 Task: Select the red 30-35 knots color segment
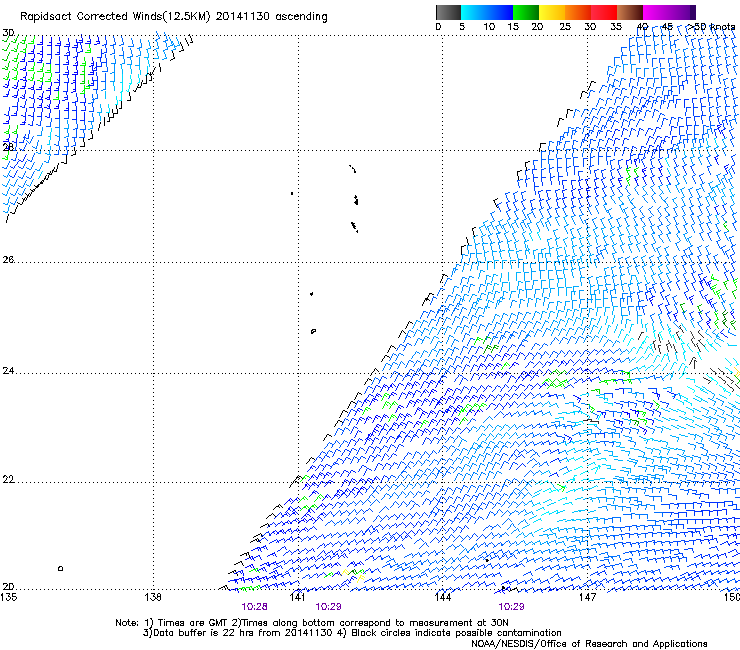604,12
